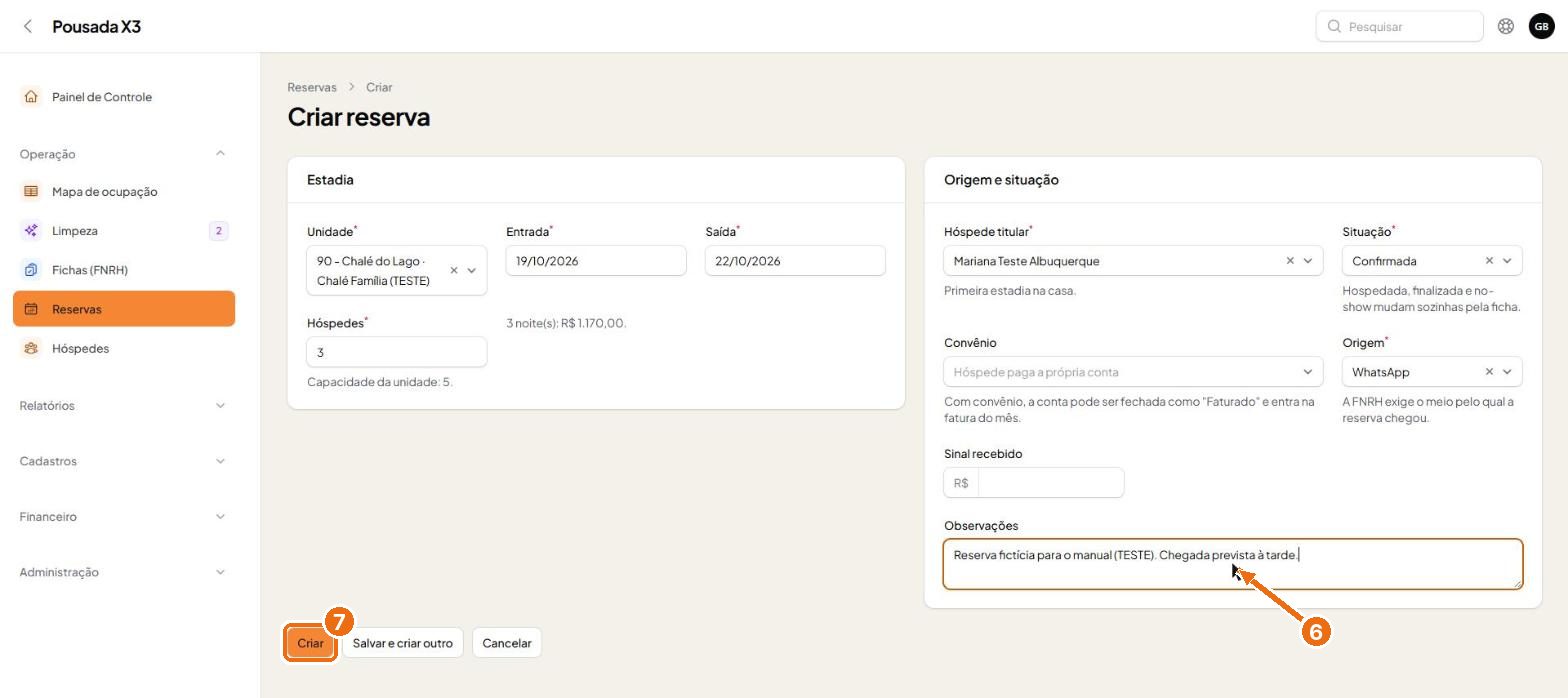
Task: Open Mapa de ocupação page
Action: pyautogui.click(x=124, y=192)
